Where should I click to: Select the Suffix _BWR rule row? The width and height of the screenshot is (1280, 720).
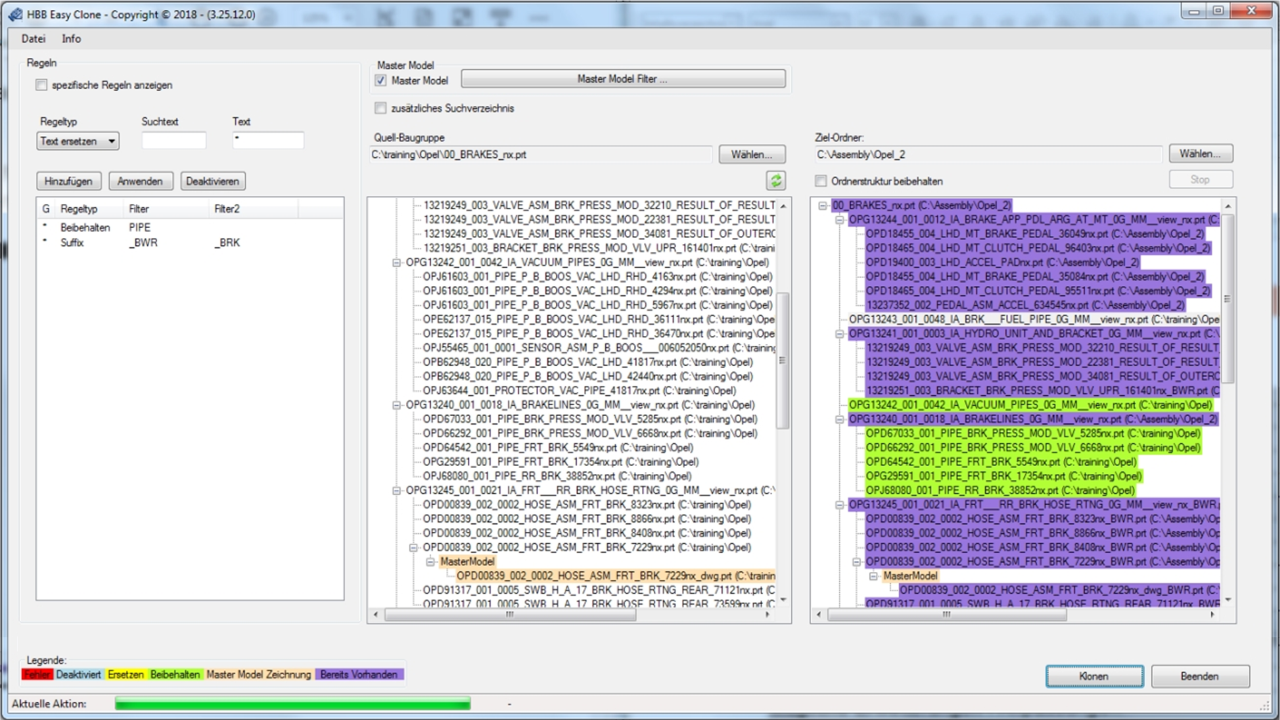(190, 242)
